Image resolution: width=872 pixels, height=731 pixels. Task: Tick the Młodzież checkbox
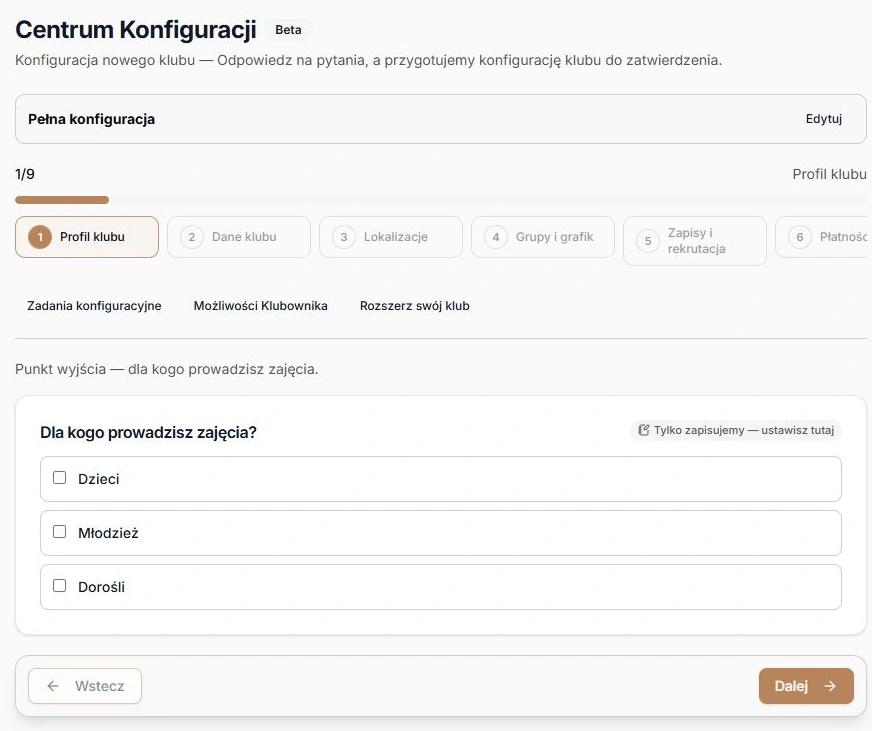[x=60, y=532]
